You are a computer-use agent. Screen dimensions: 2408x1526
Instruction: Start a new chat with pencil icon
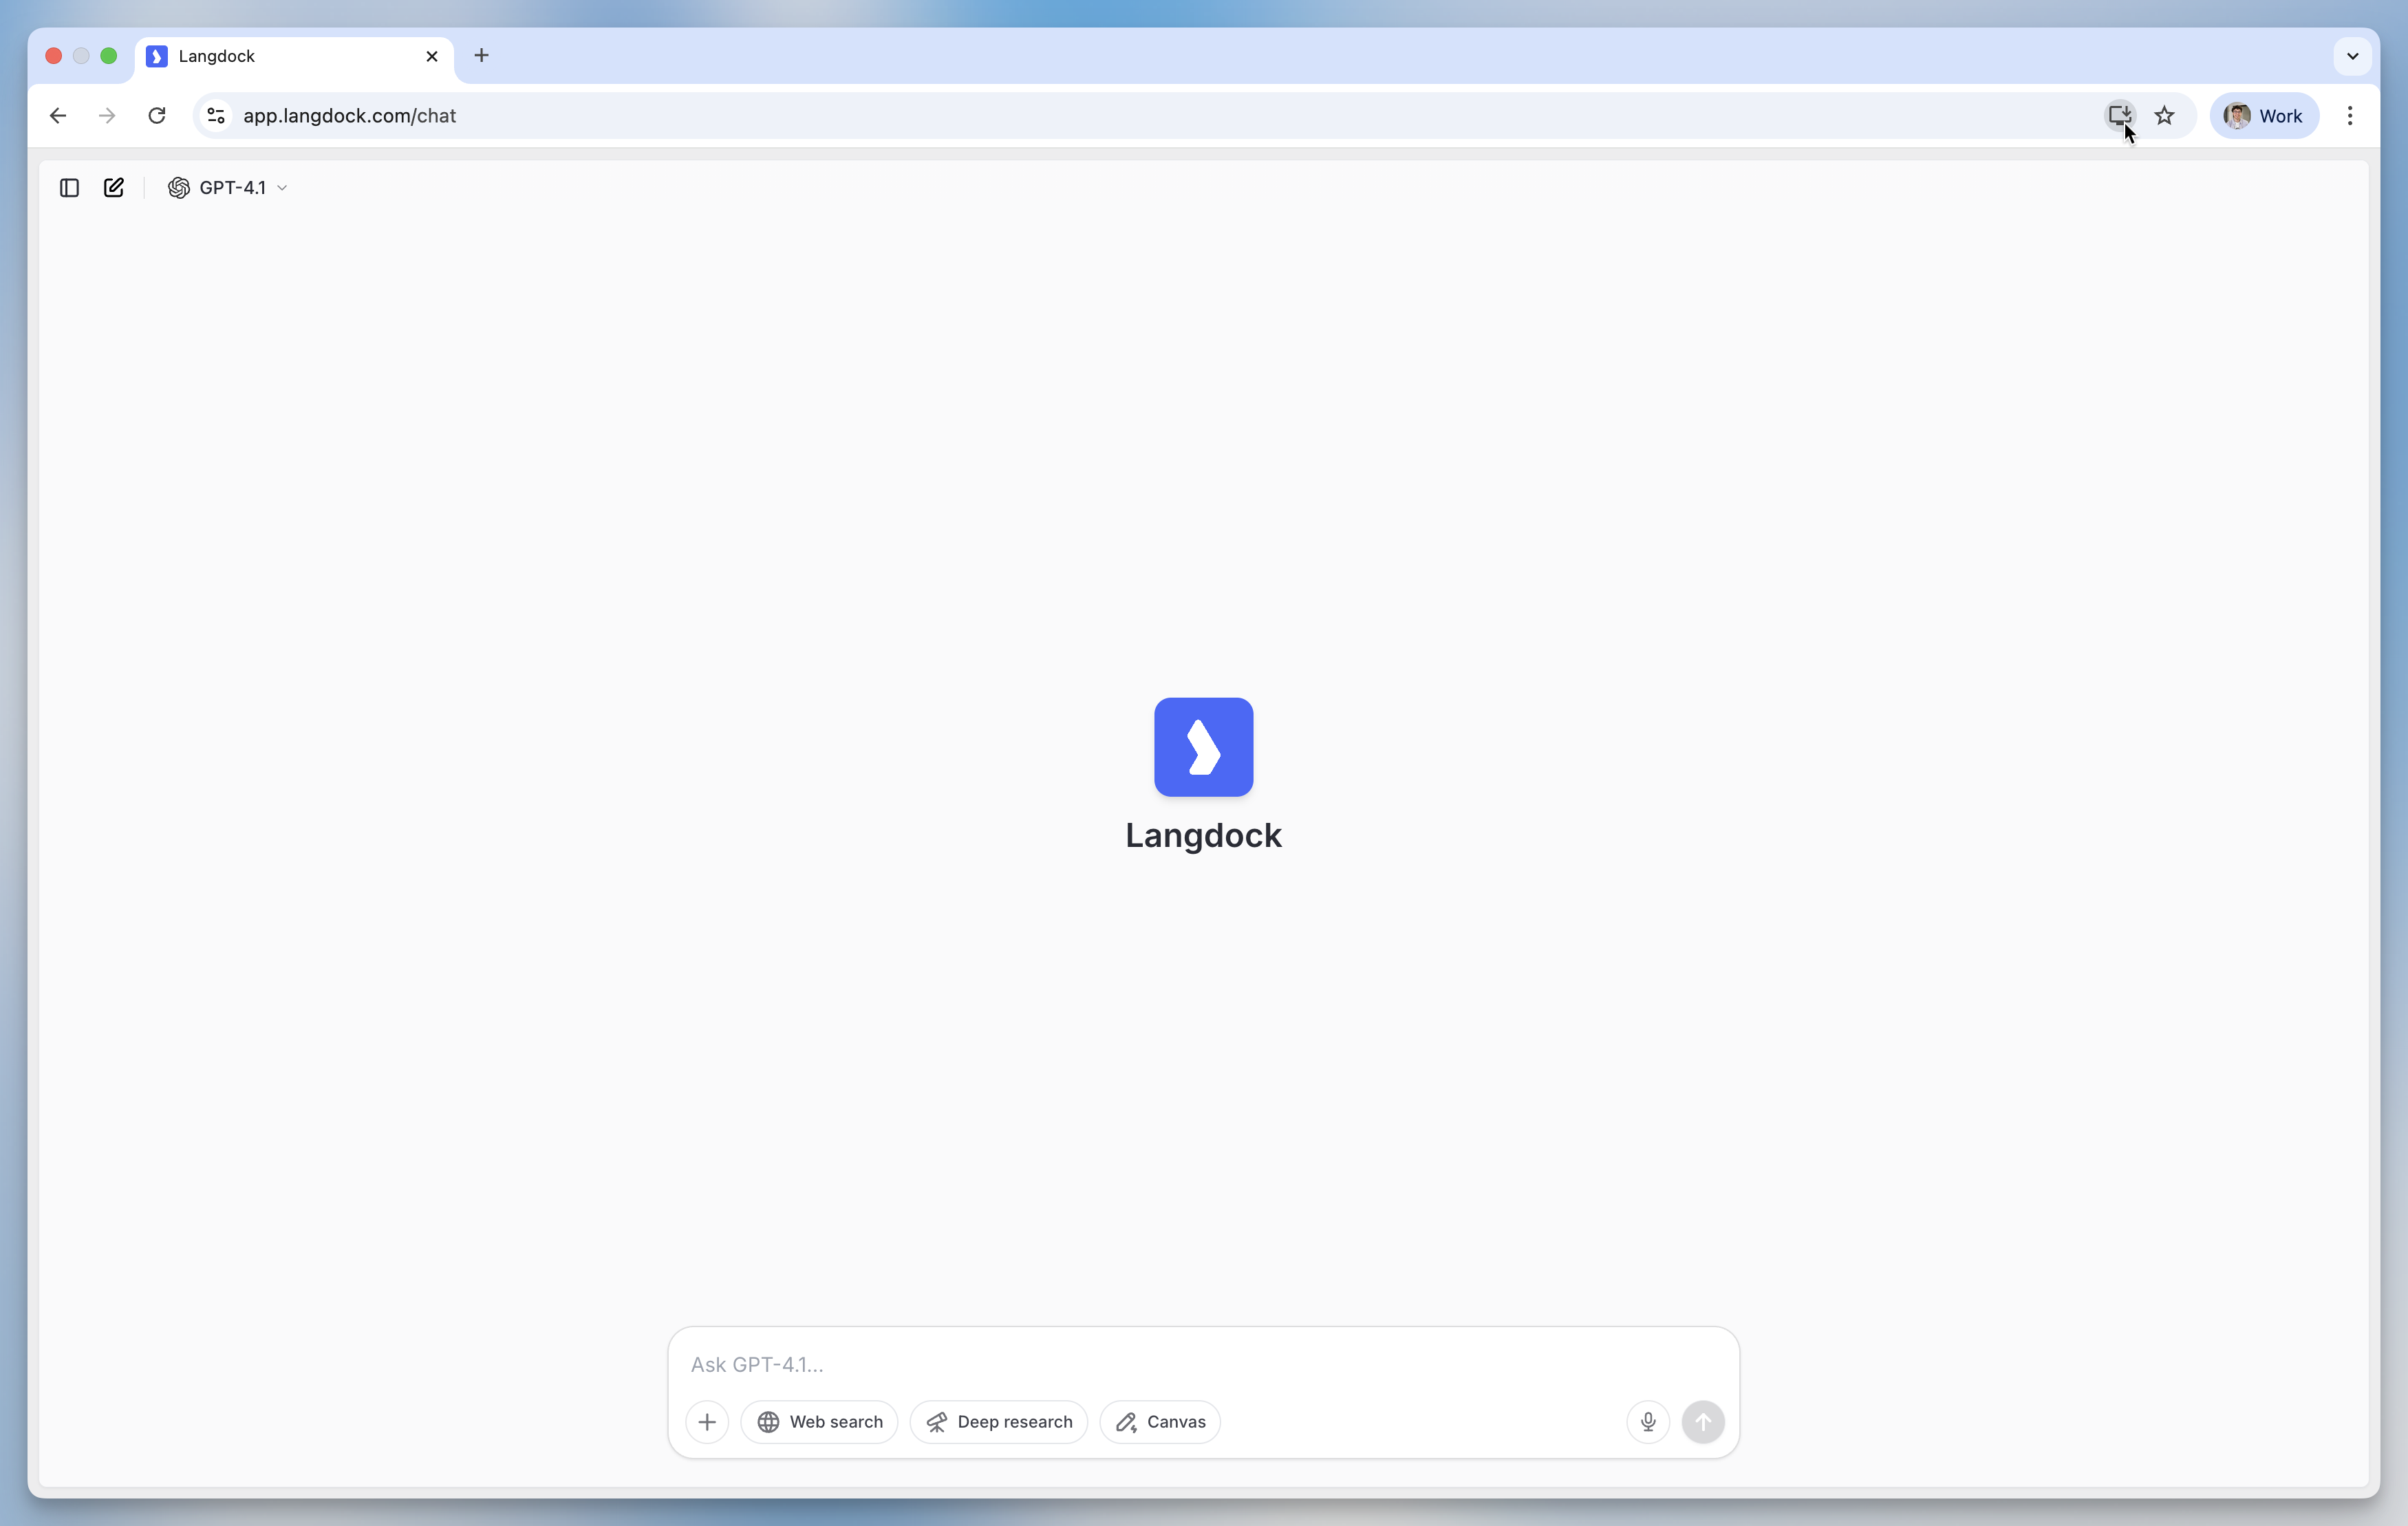coord(114,188)
